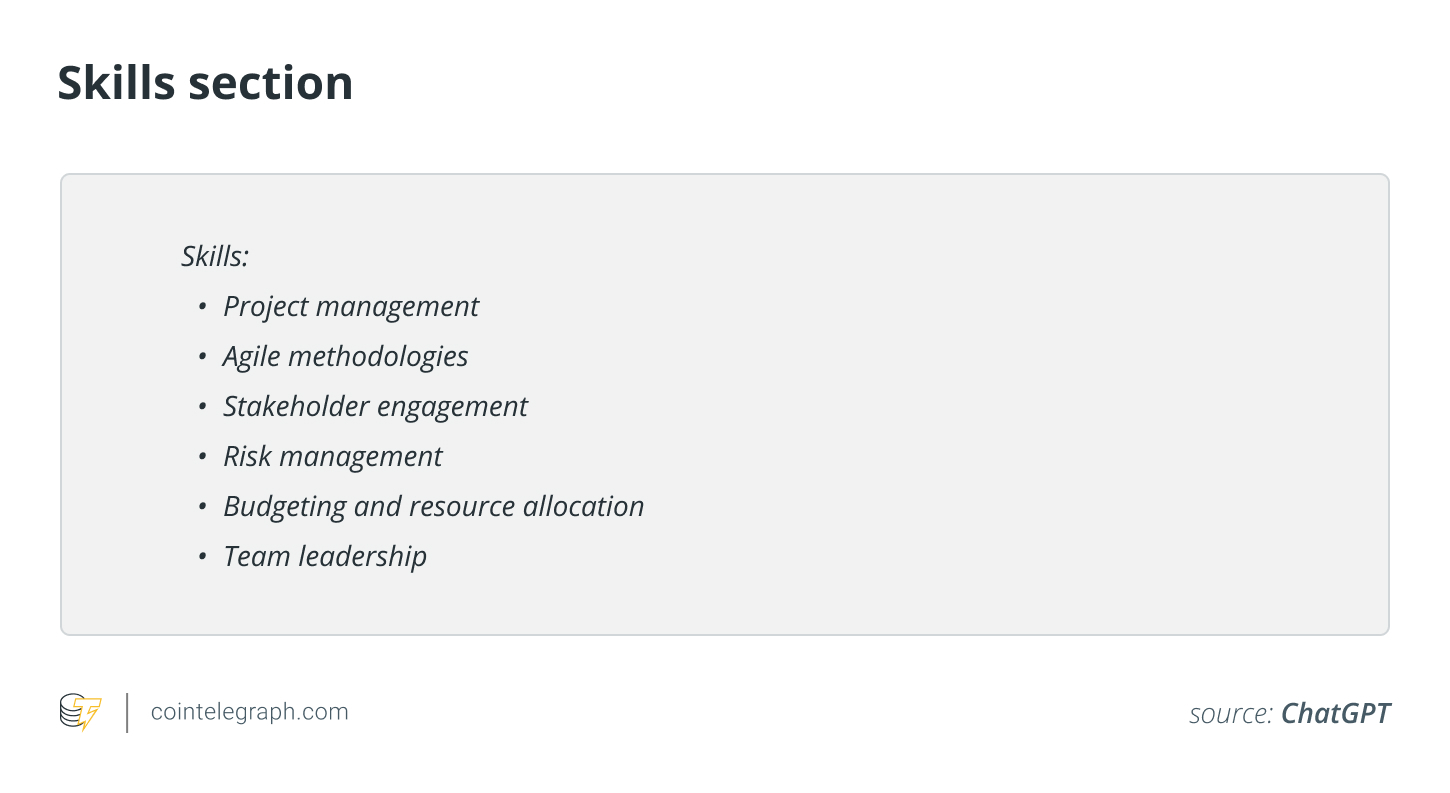
Task: Click the bullet before Project management
Action: click(x=203, y=307)
